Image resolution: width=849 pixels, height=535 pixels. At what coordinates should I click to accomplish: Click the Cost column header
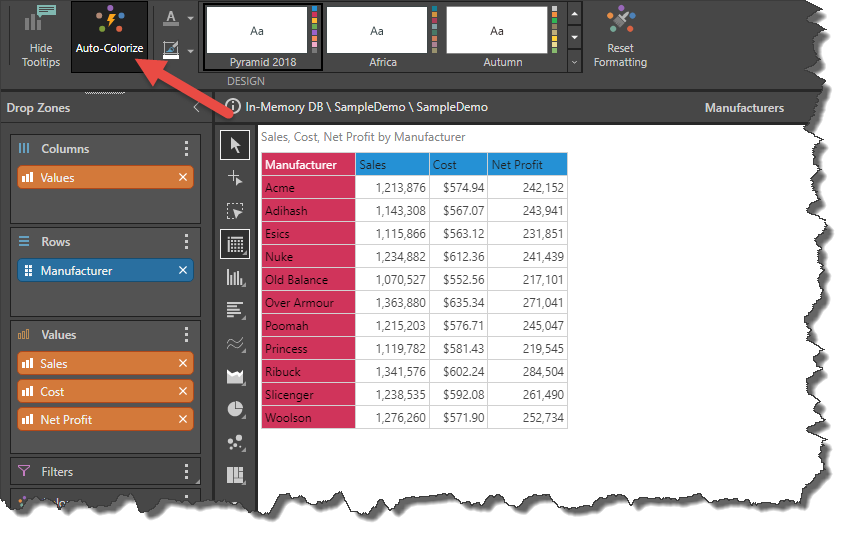[x=459, y=165]
